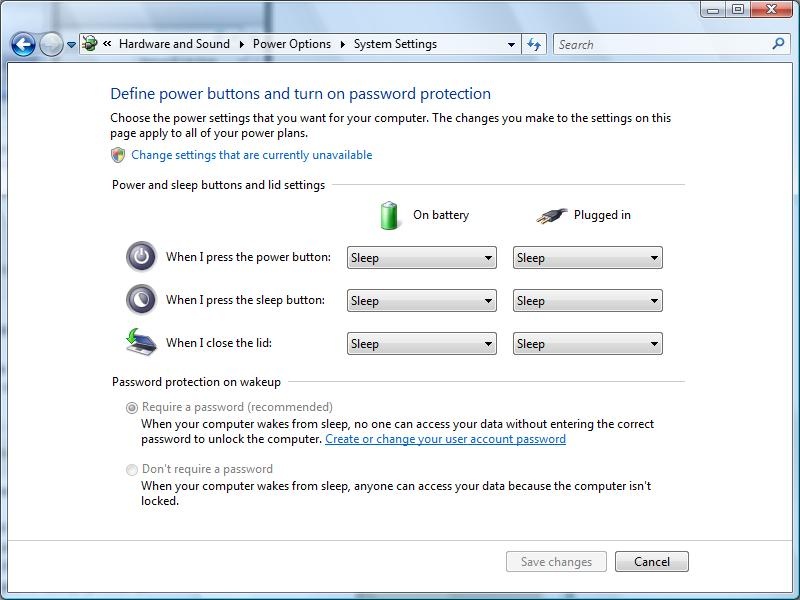Focus the Search input box
The image size is (800, 600).
tap(663, 44)
